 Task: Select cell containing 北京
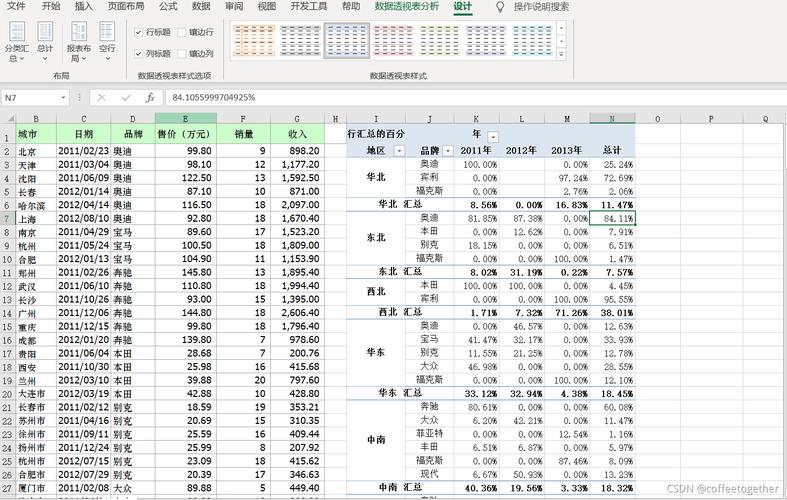coord(36,151)
